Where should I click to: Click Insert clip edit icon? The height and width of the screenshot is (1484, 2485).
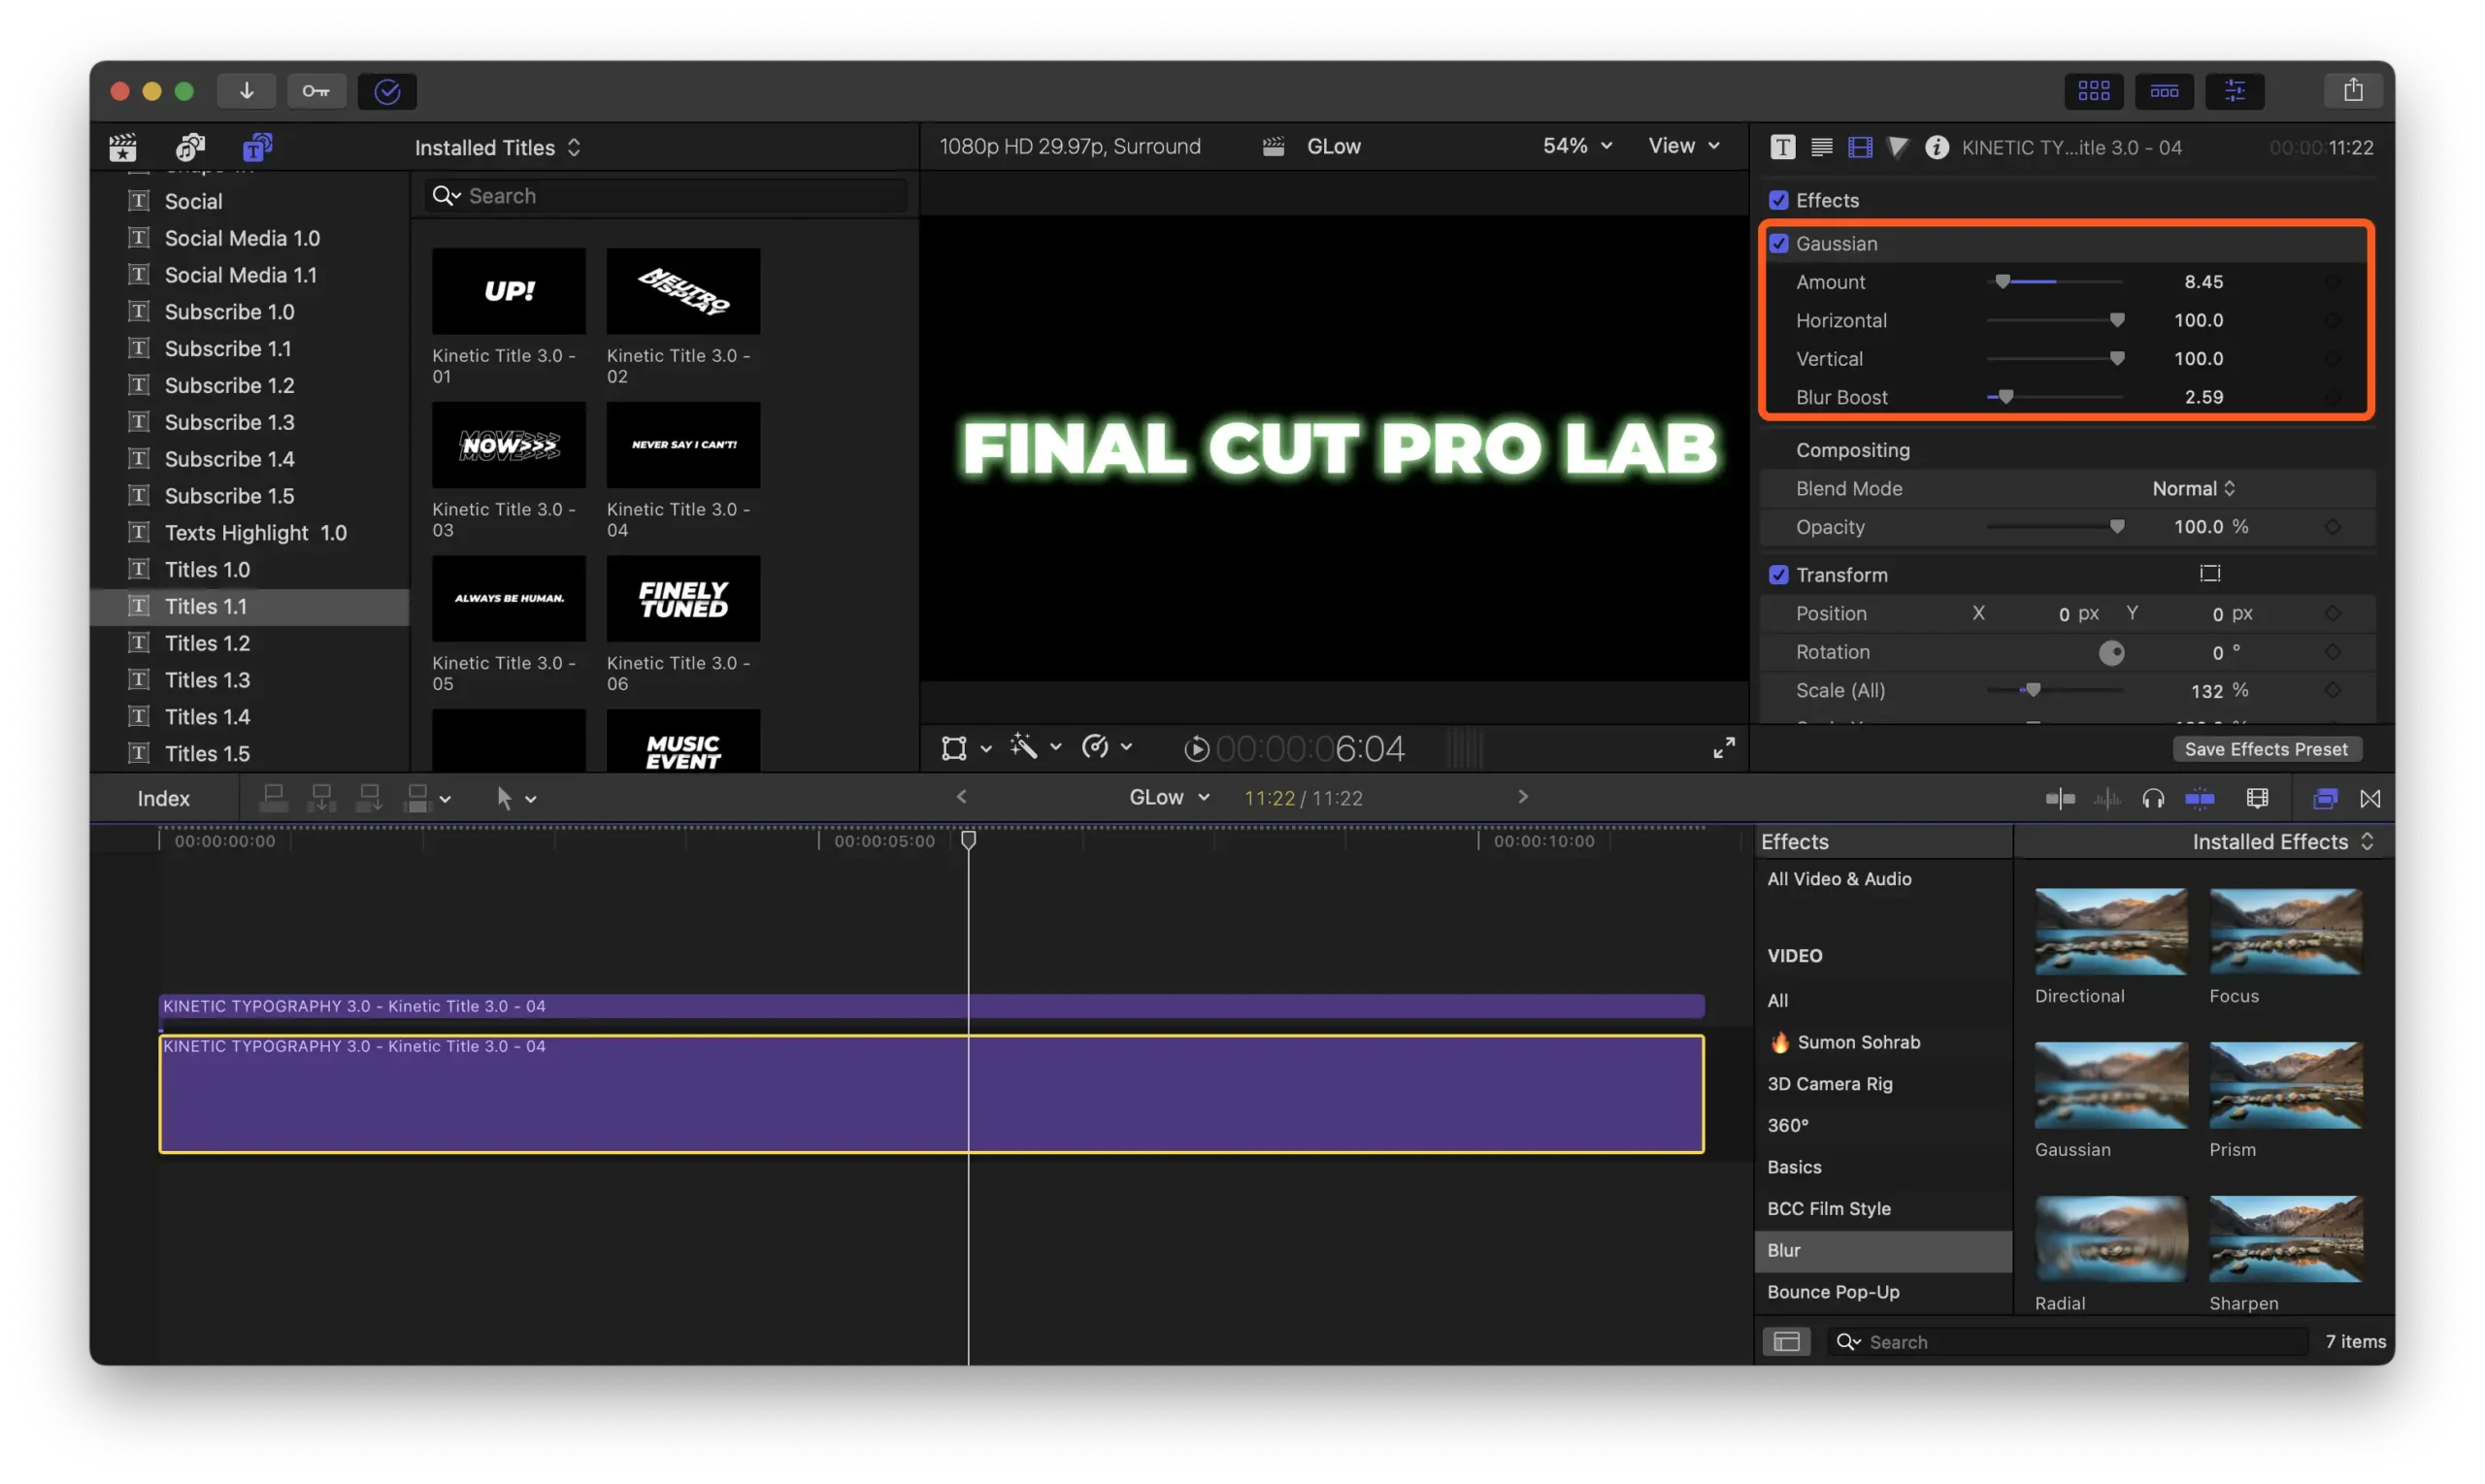tap(321, 798)
